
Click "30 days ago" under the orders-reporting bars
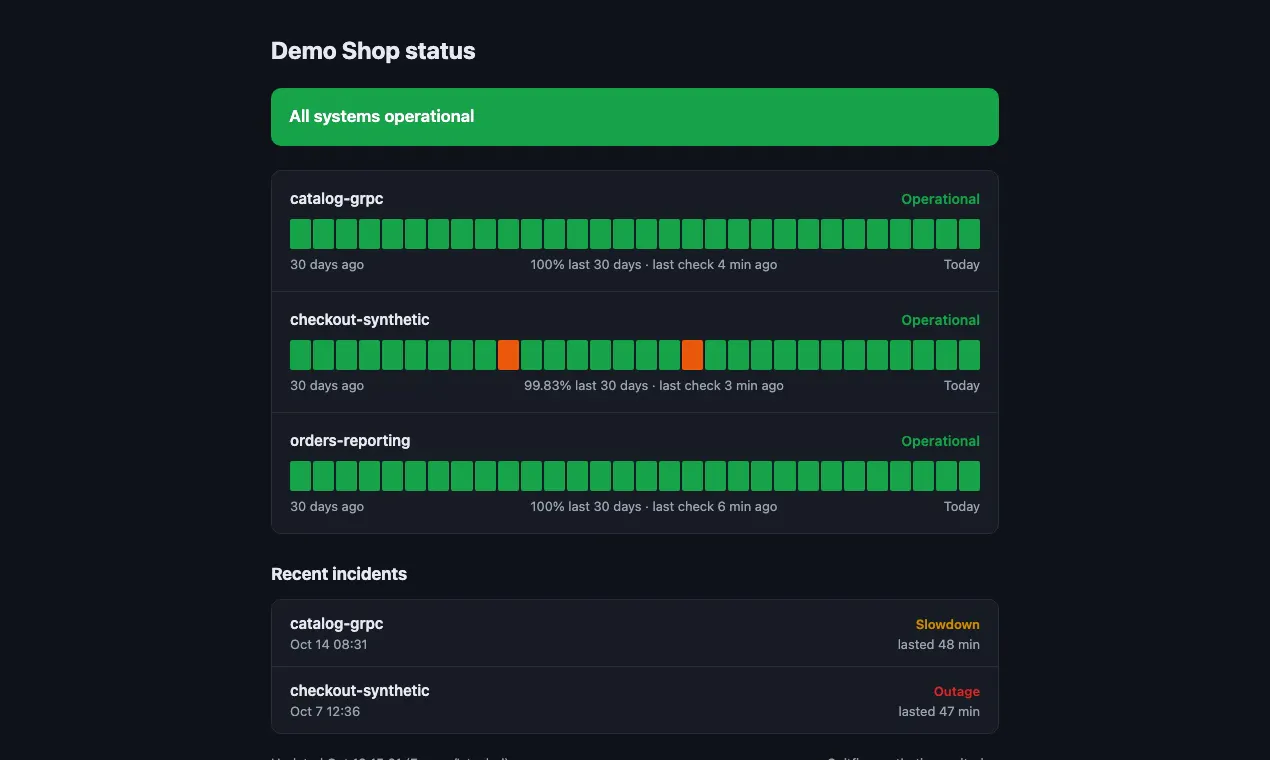(327, 507)
